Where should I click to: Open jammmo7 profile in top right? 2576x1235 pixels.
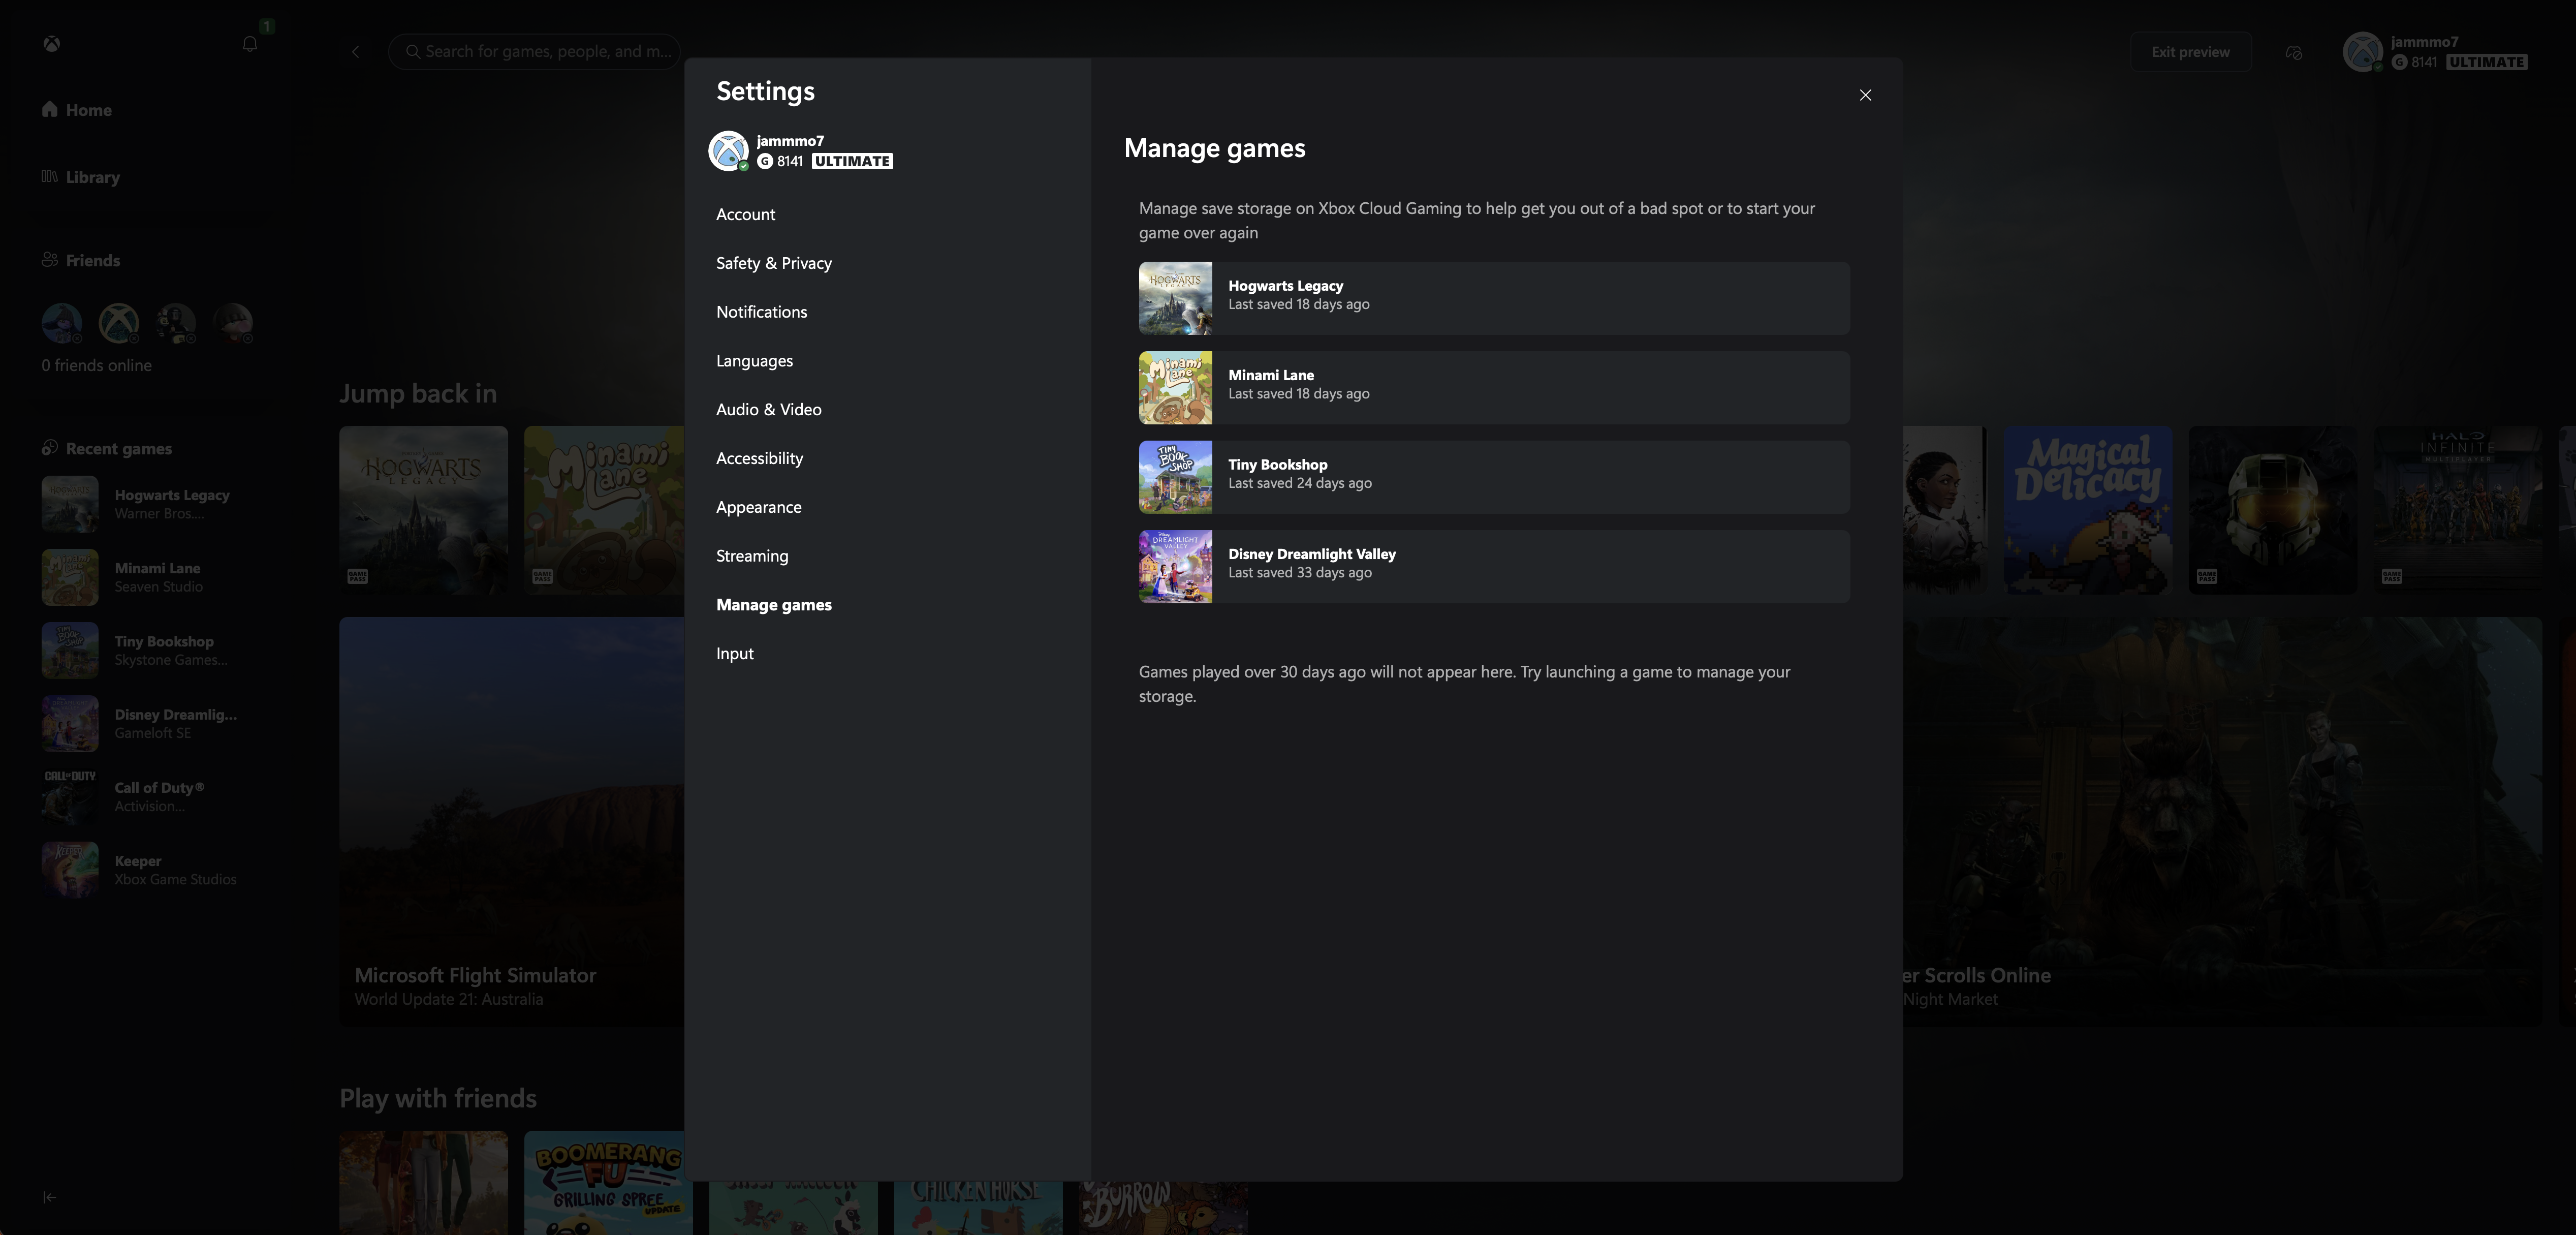pos(2434,52)
